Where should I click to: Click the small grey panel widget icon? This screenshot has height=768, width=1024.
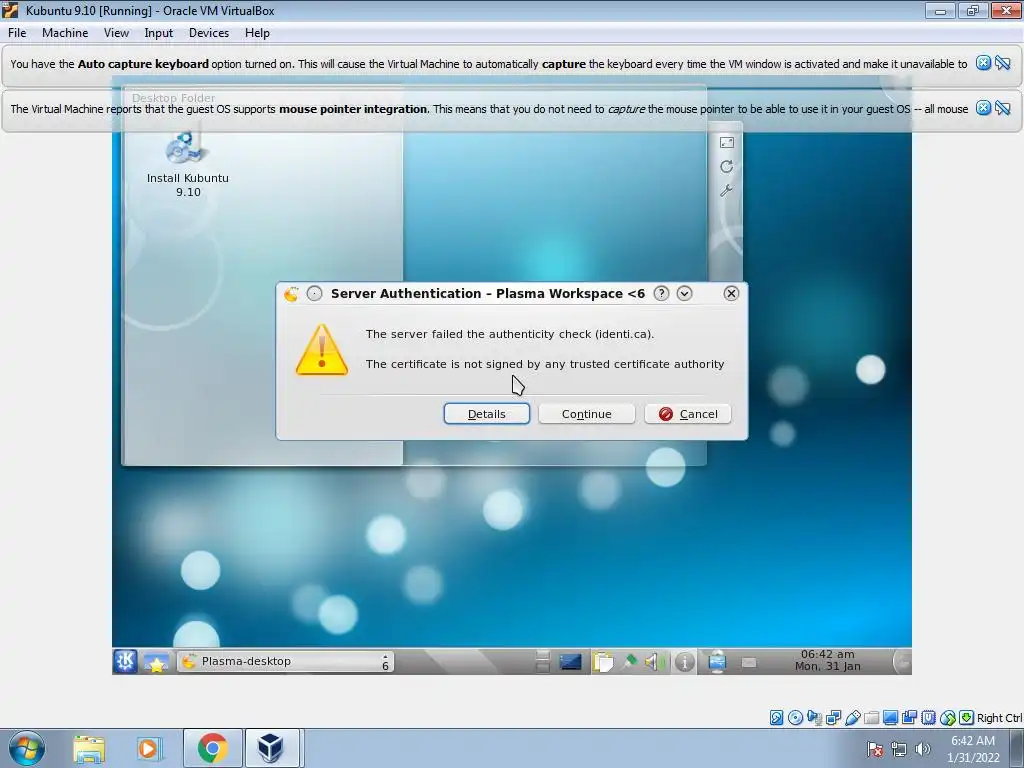pyautogui.click(x=749, y=663)
